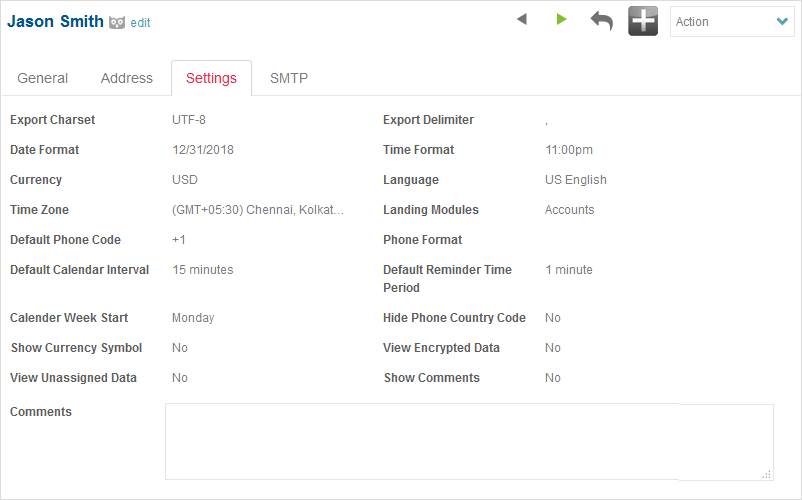Click the (GMT+05:30) Chennai time zone value
802x500 pixels.
point(258,210)
